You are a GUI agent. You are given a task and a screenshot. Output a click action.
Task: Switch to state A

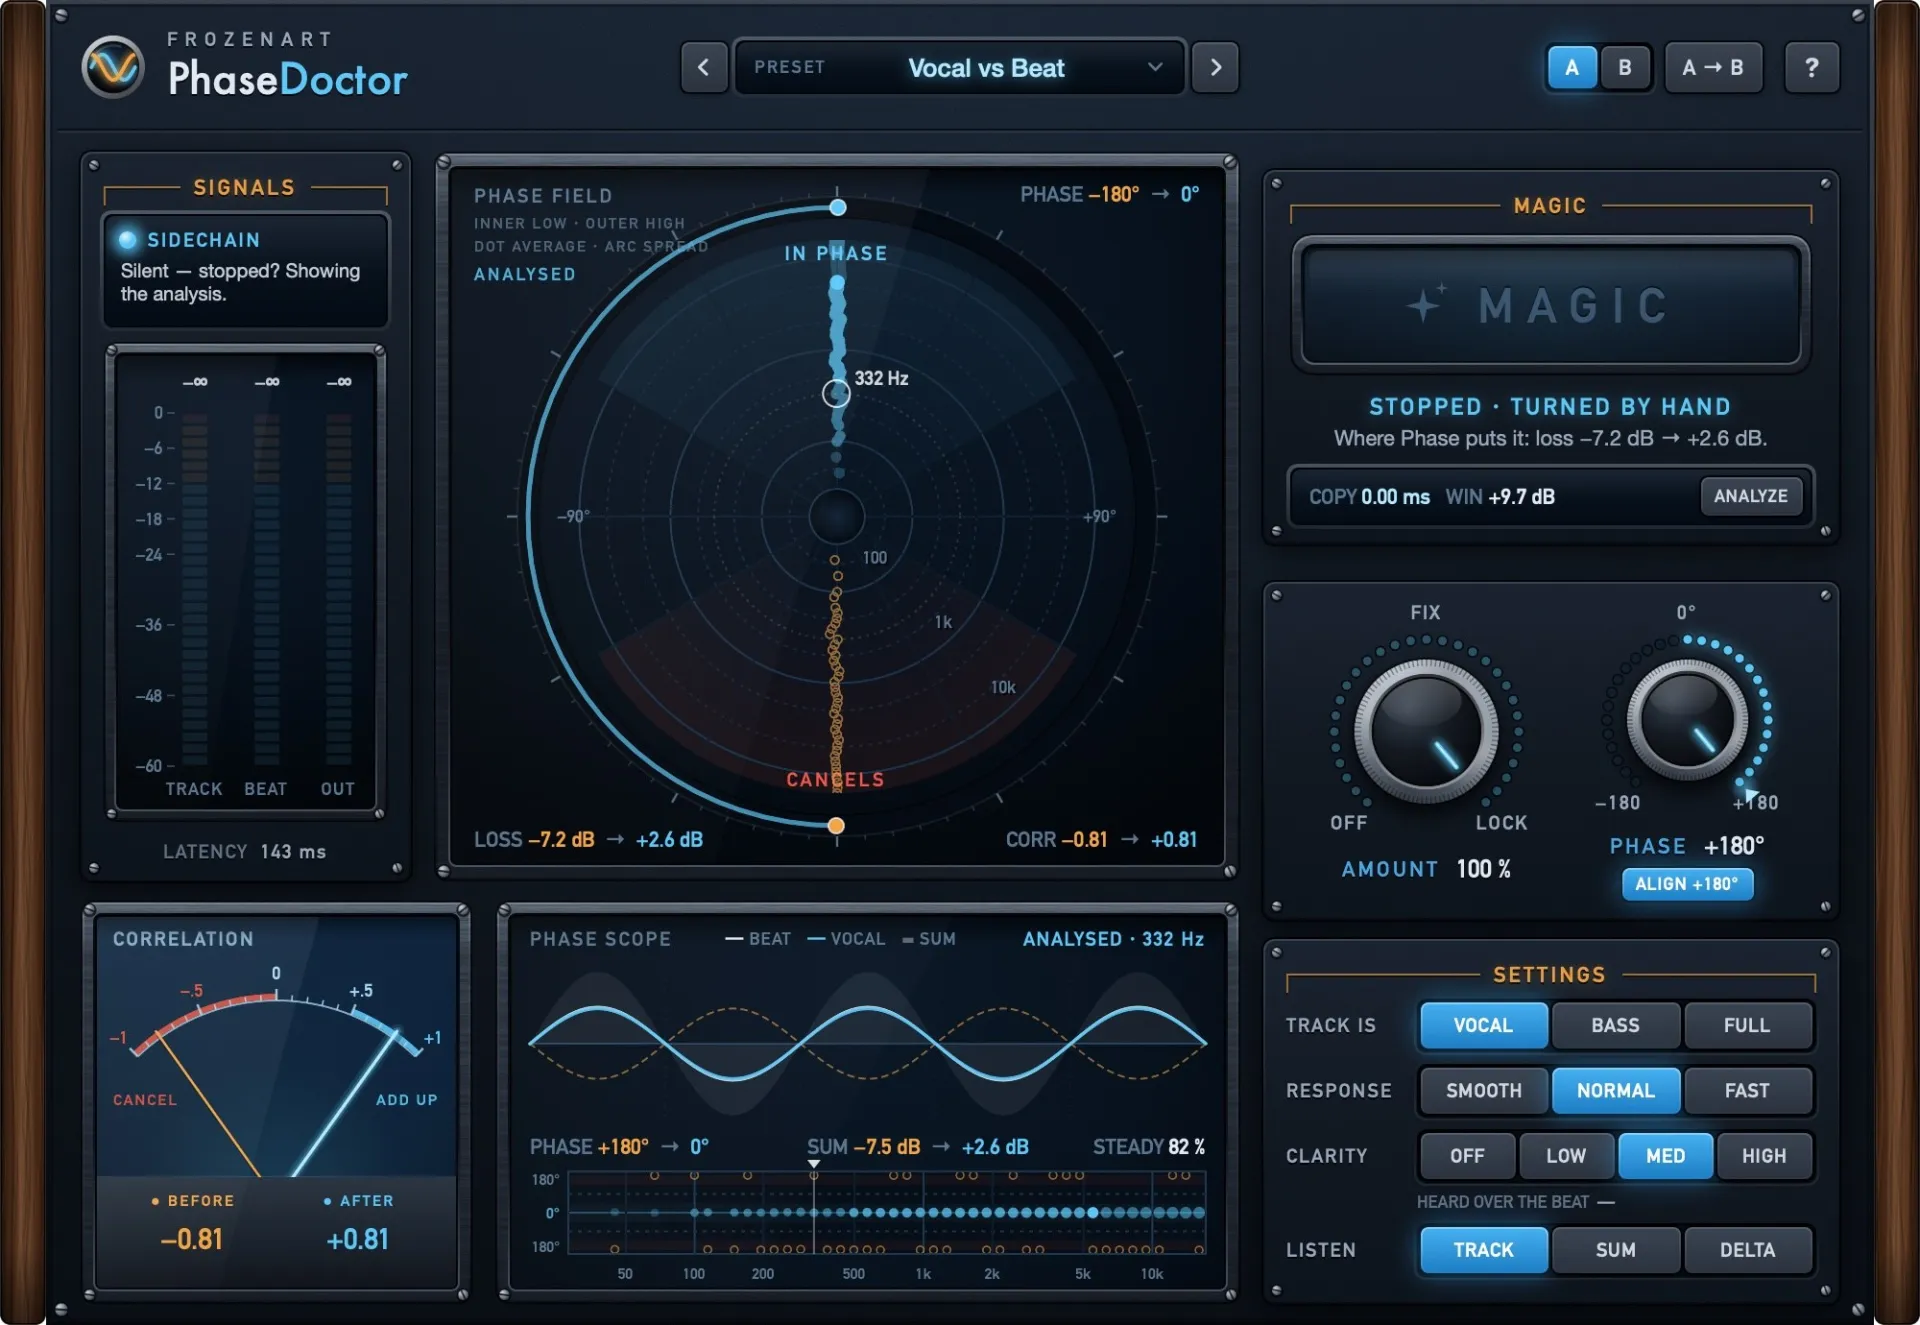tap(1572, 68)
